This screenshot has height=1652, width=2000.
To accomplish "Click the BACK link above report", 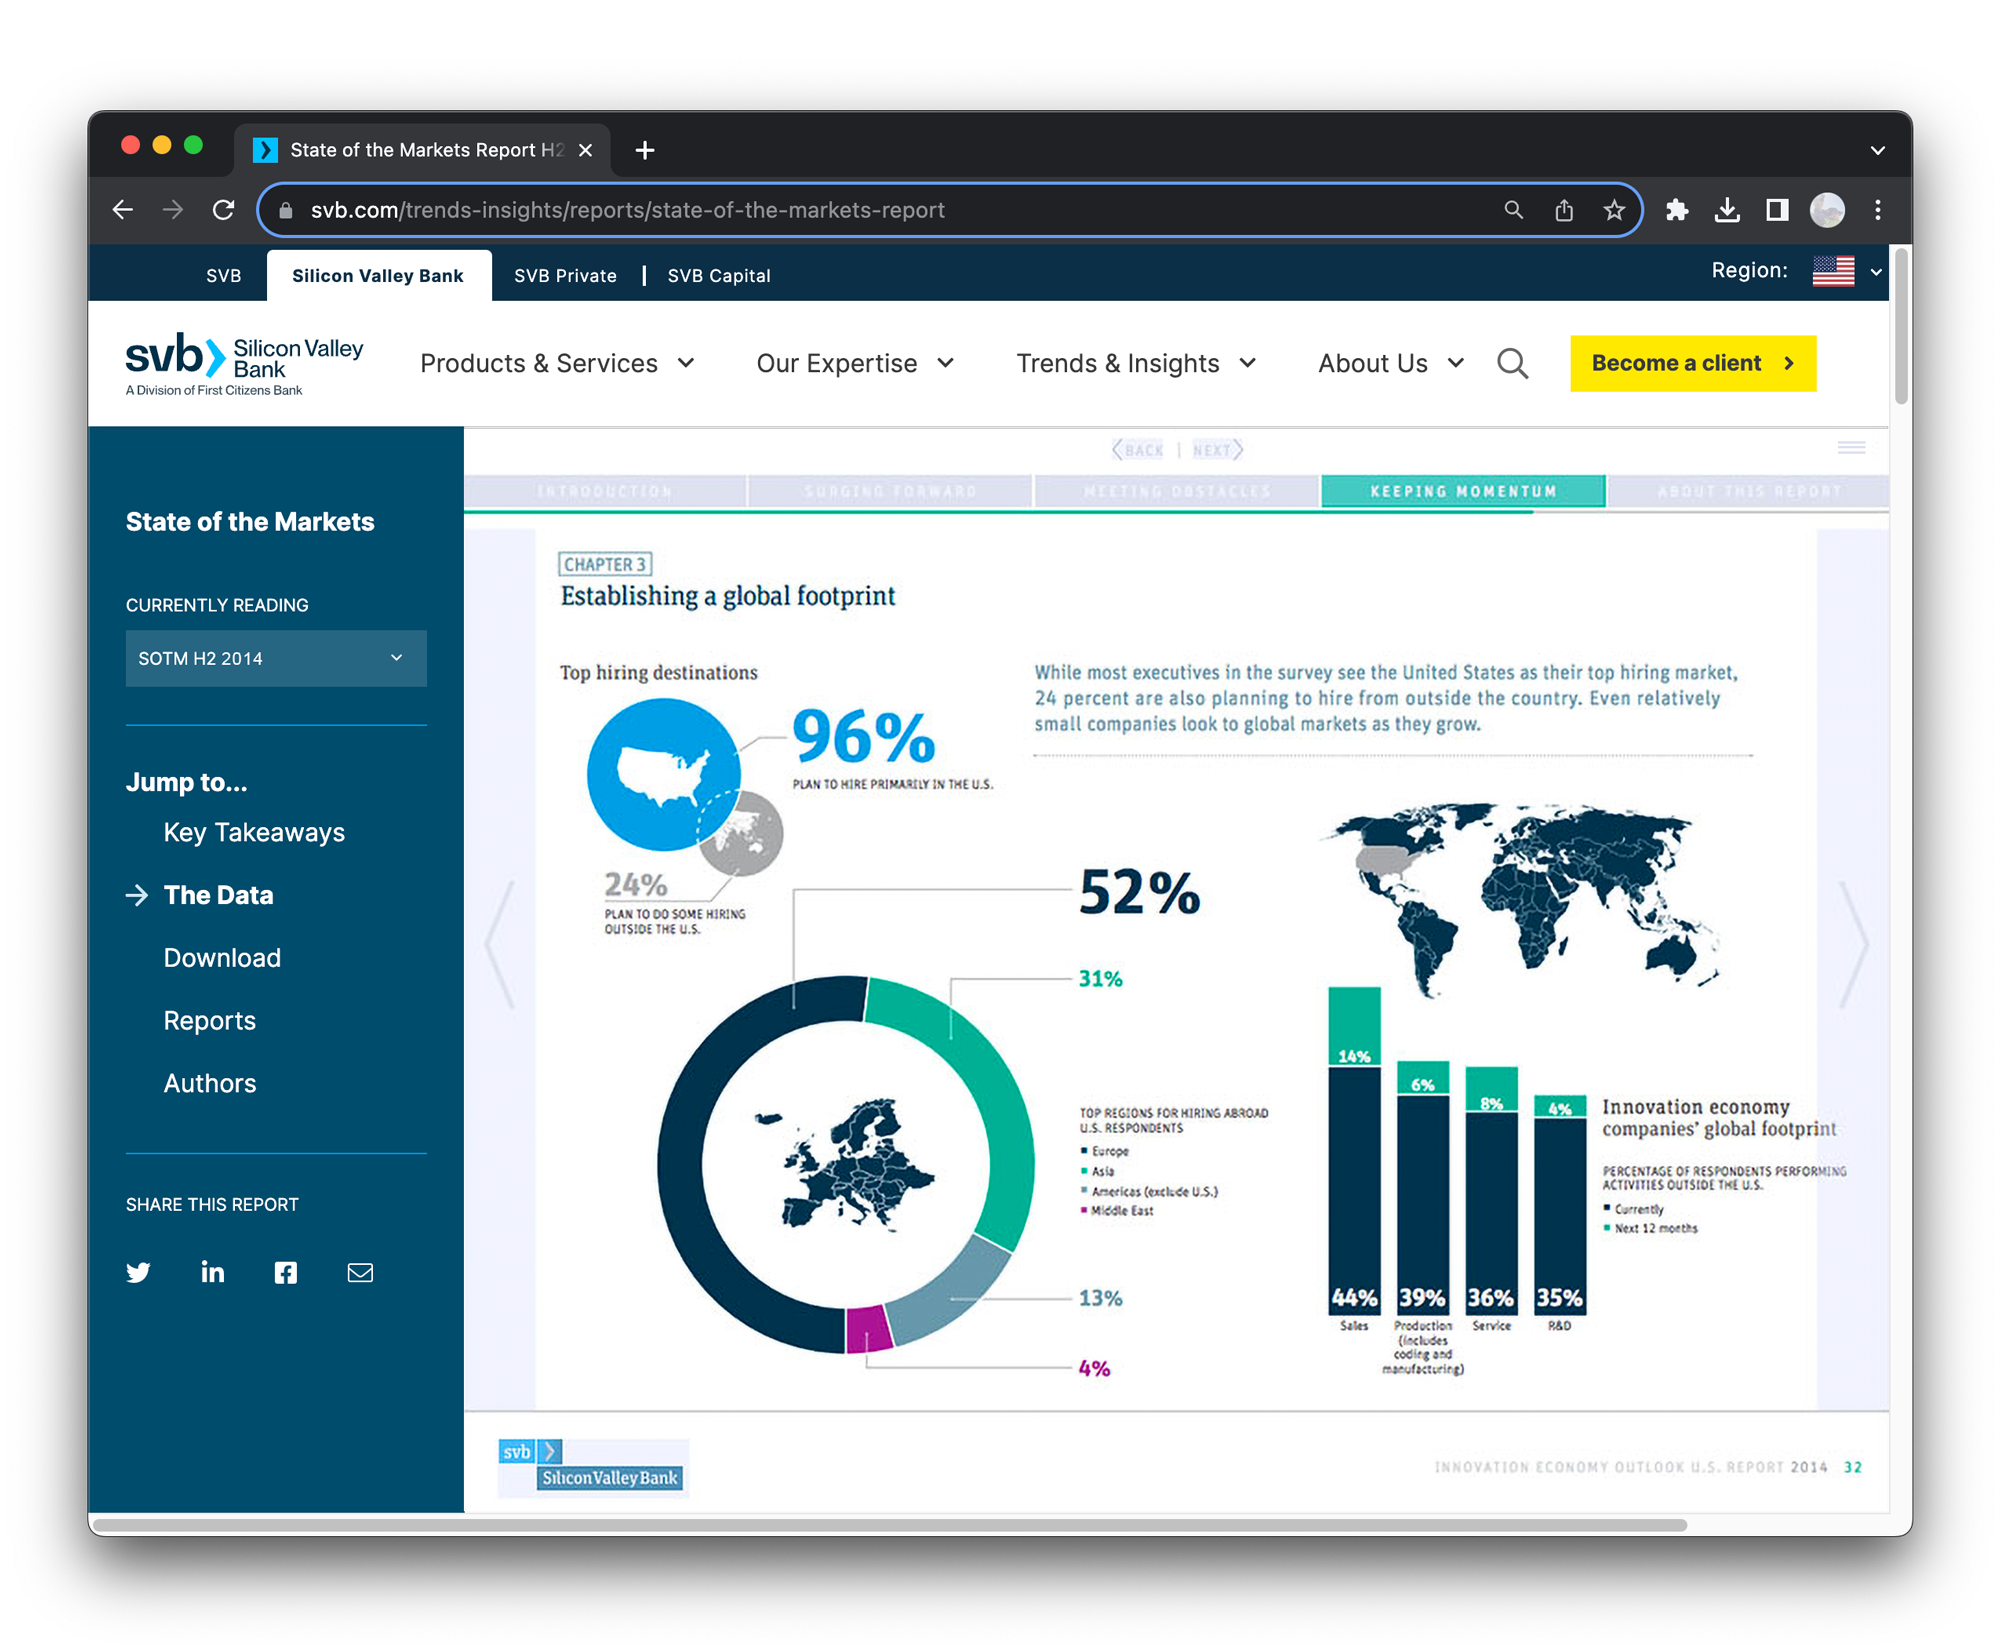I will 1138,450.
